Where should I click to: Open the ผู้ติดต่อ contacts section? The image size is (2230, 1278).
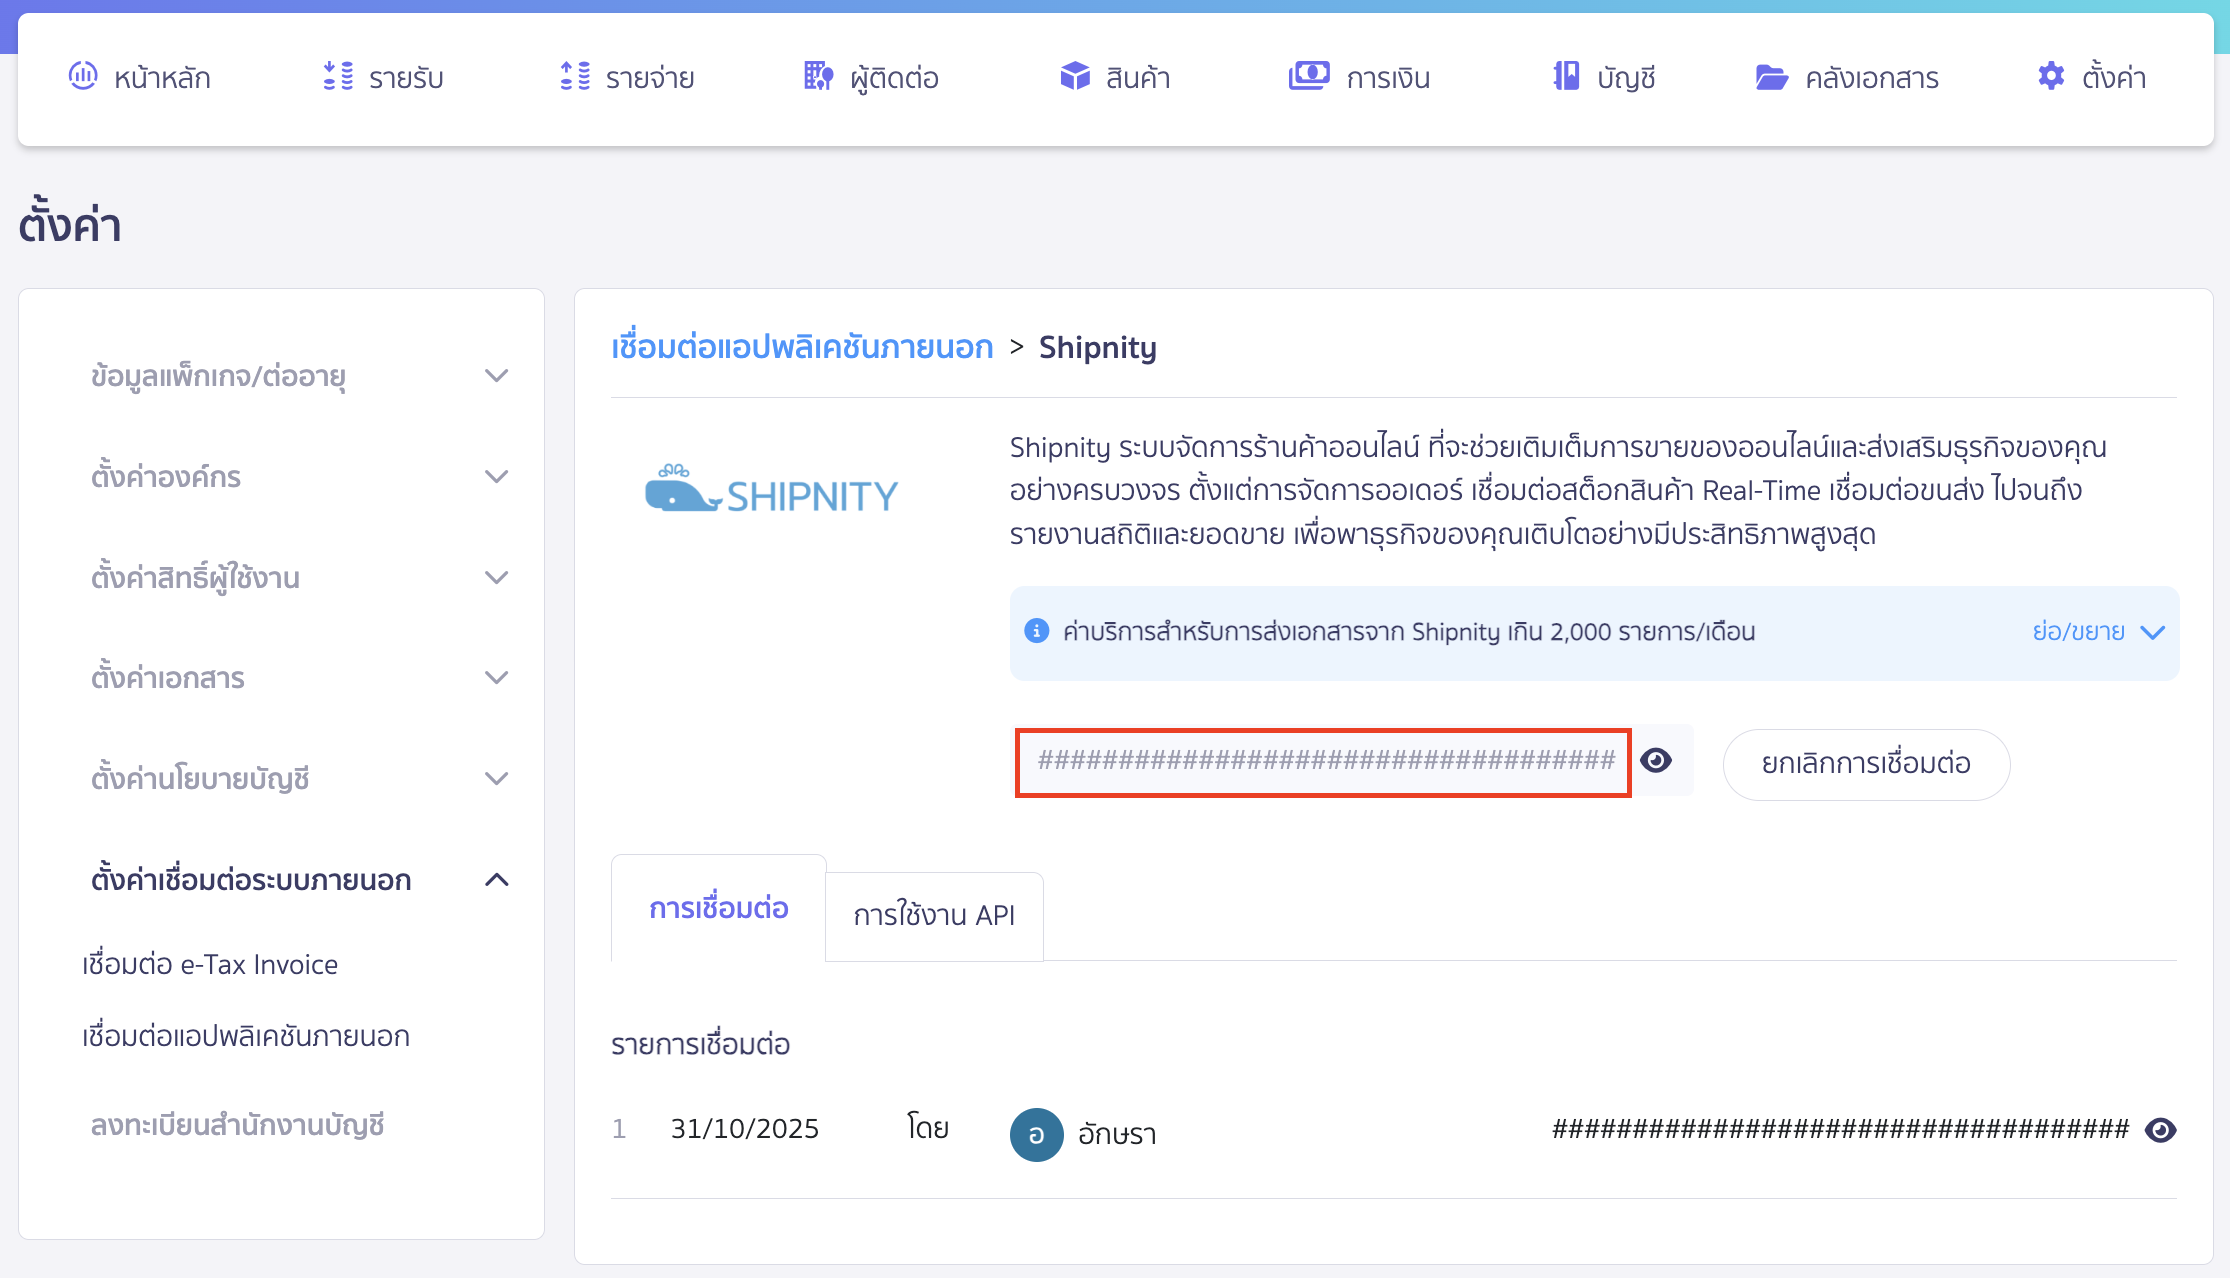[870, 77]
